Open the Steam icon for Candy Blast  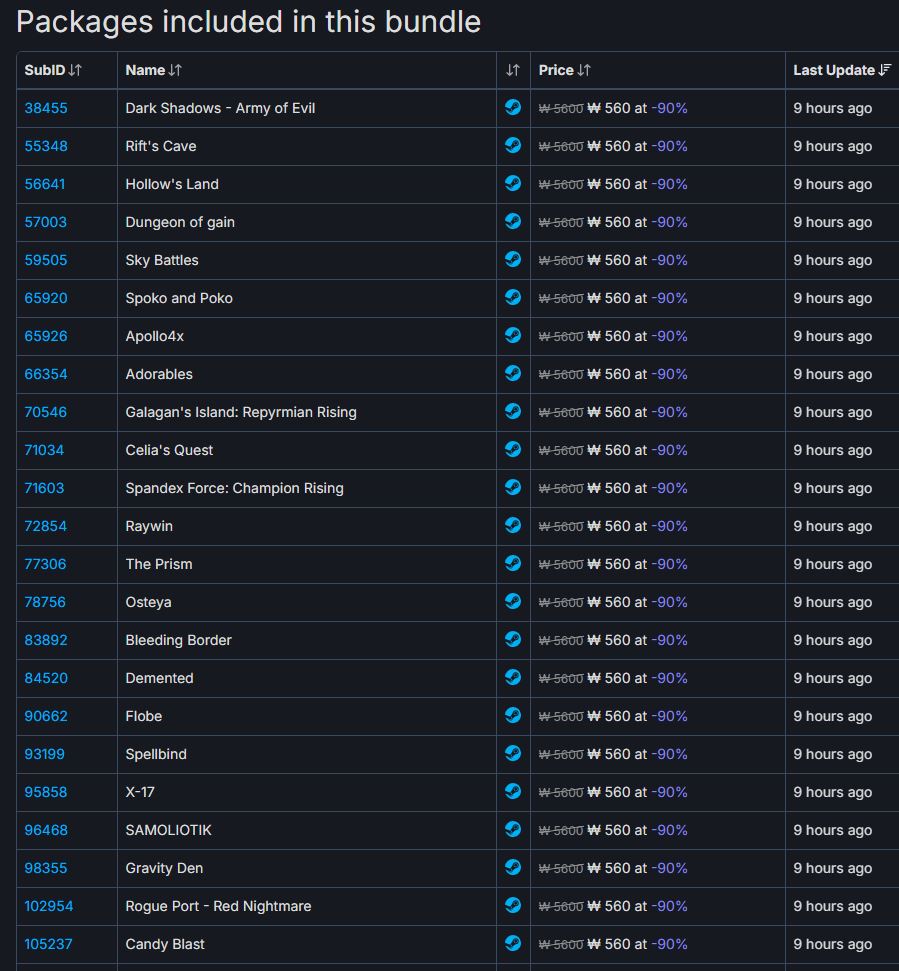(x=513, y=943)
